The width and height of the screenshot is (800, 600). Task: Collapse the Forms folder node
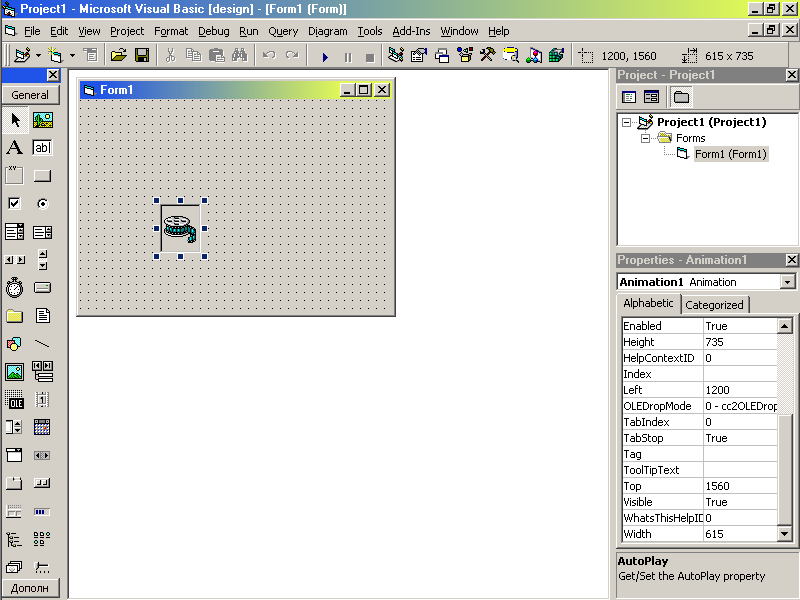[x=645, y=138]
